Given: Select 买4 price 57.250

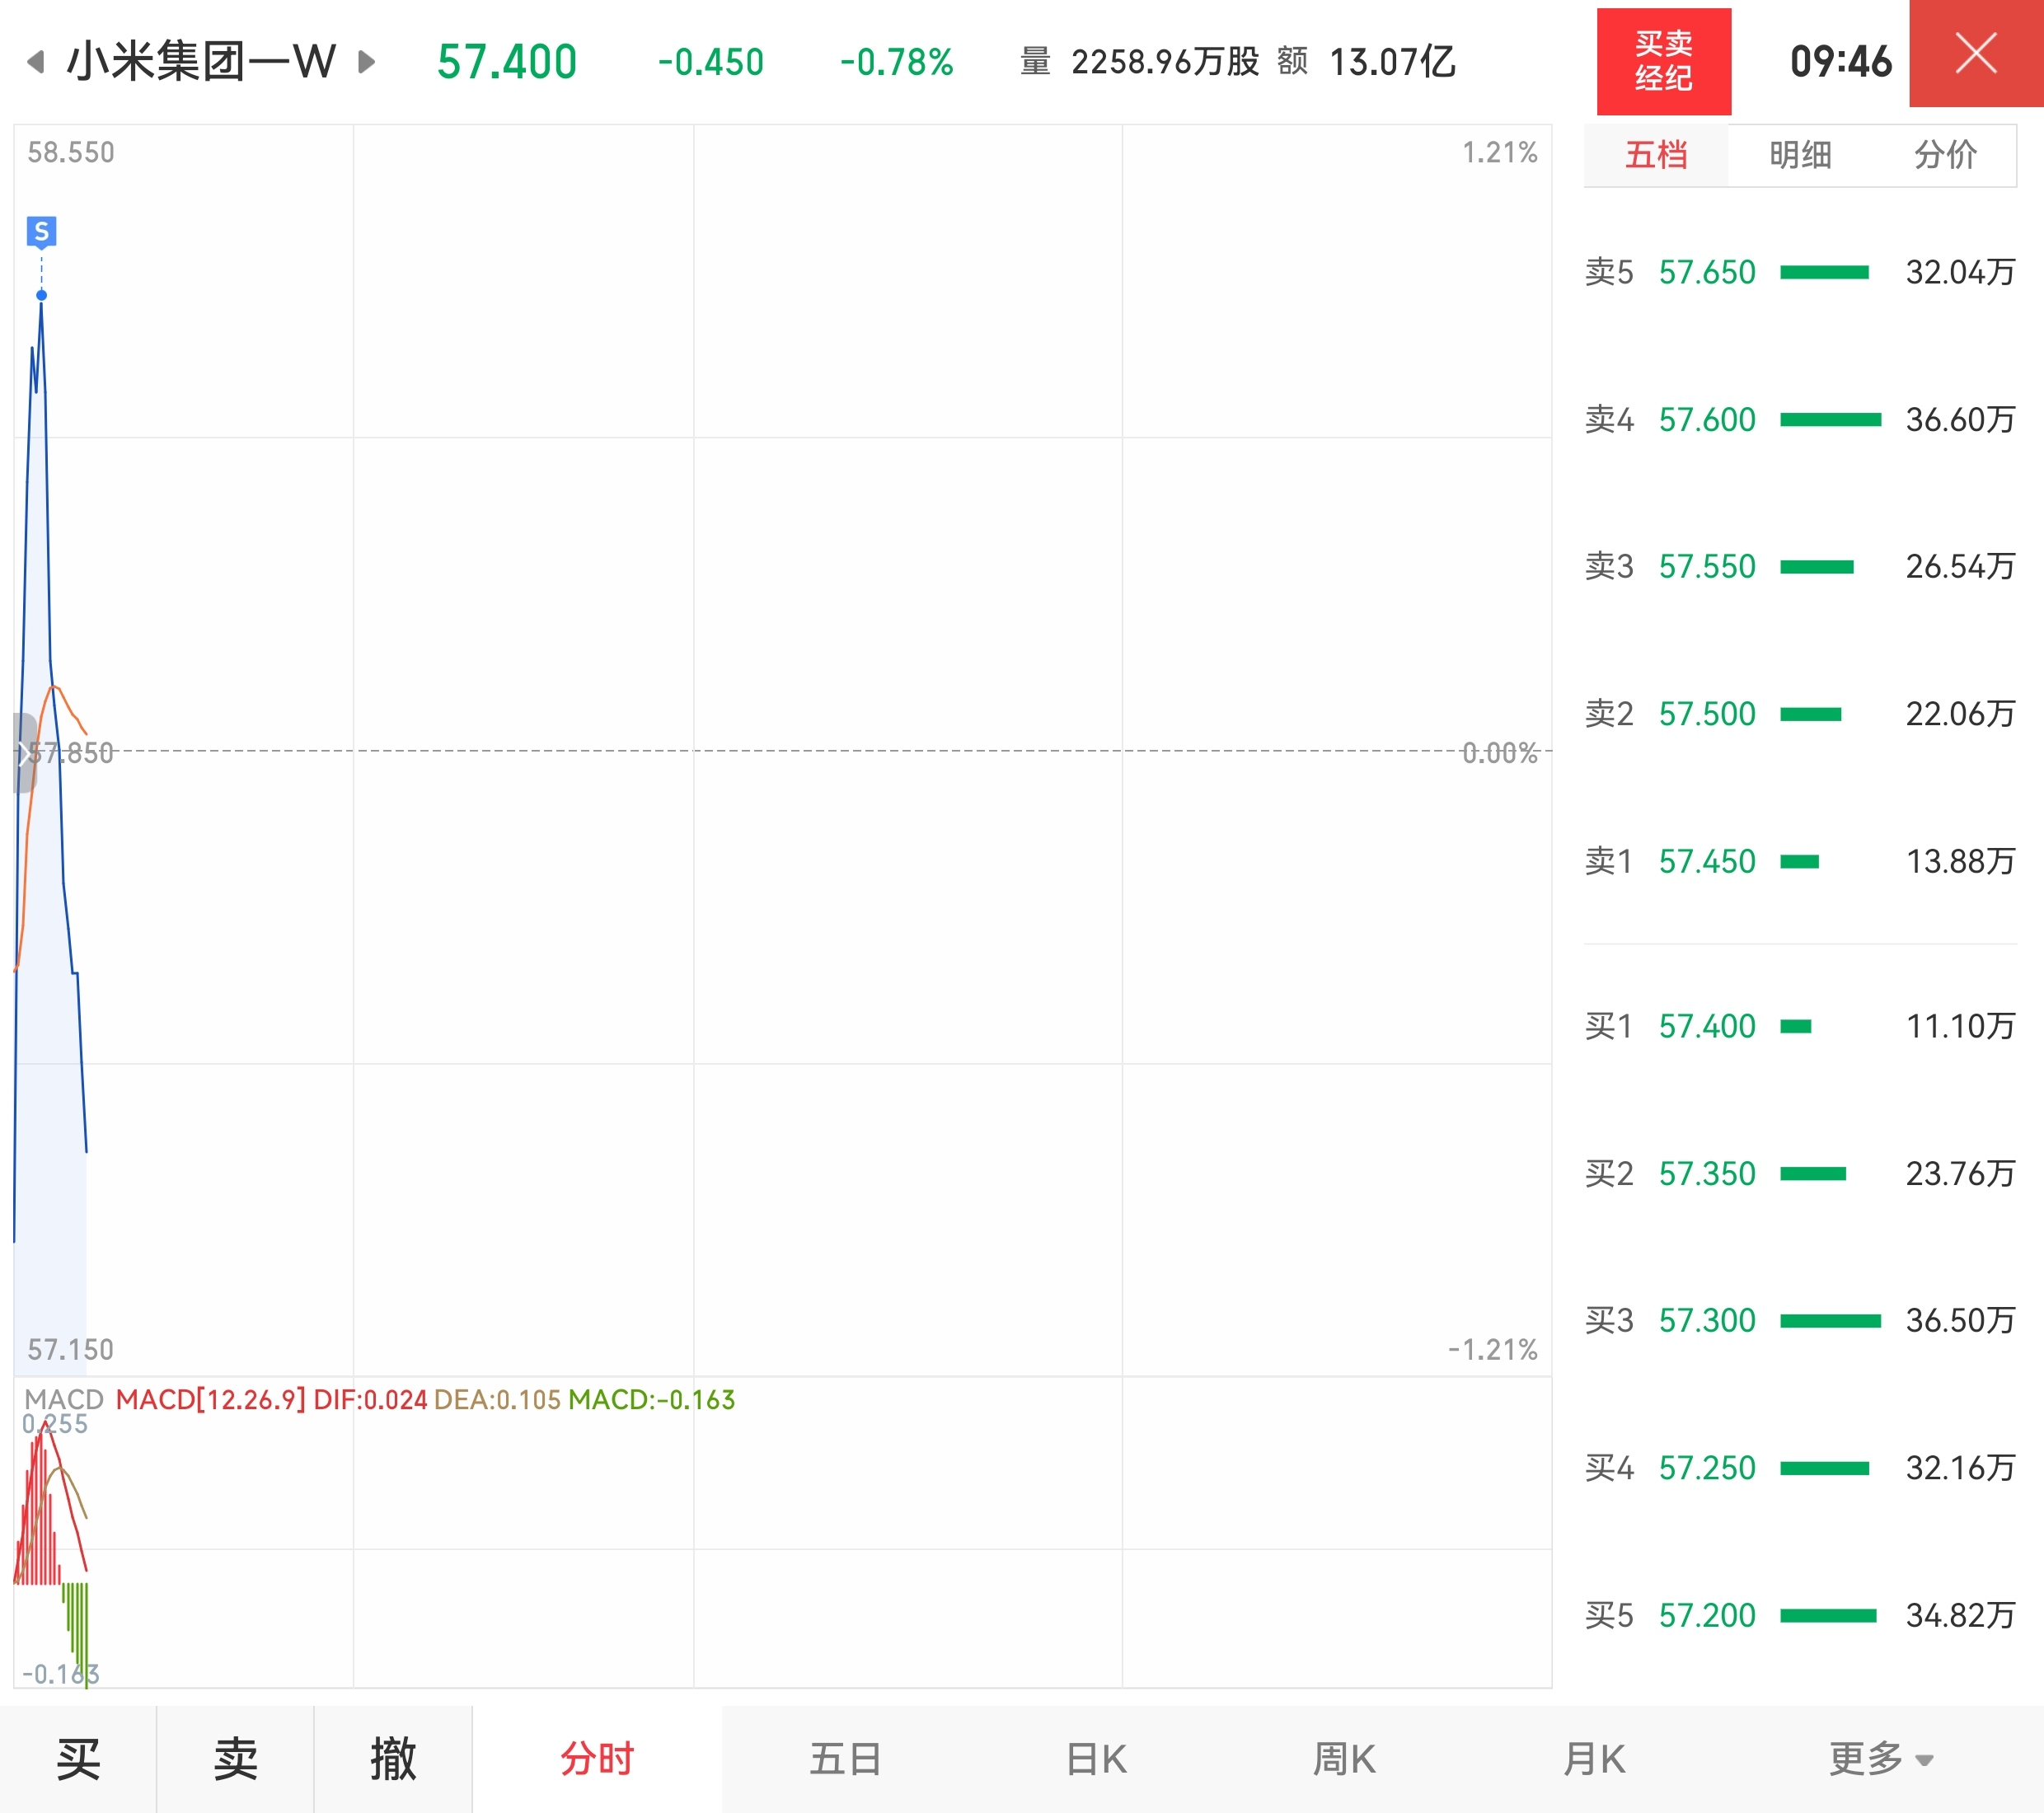Looking at the screenshot, I should click(1707, 1468).
